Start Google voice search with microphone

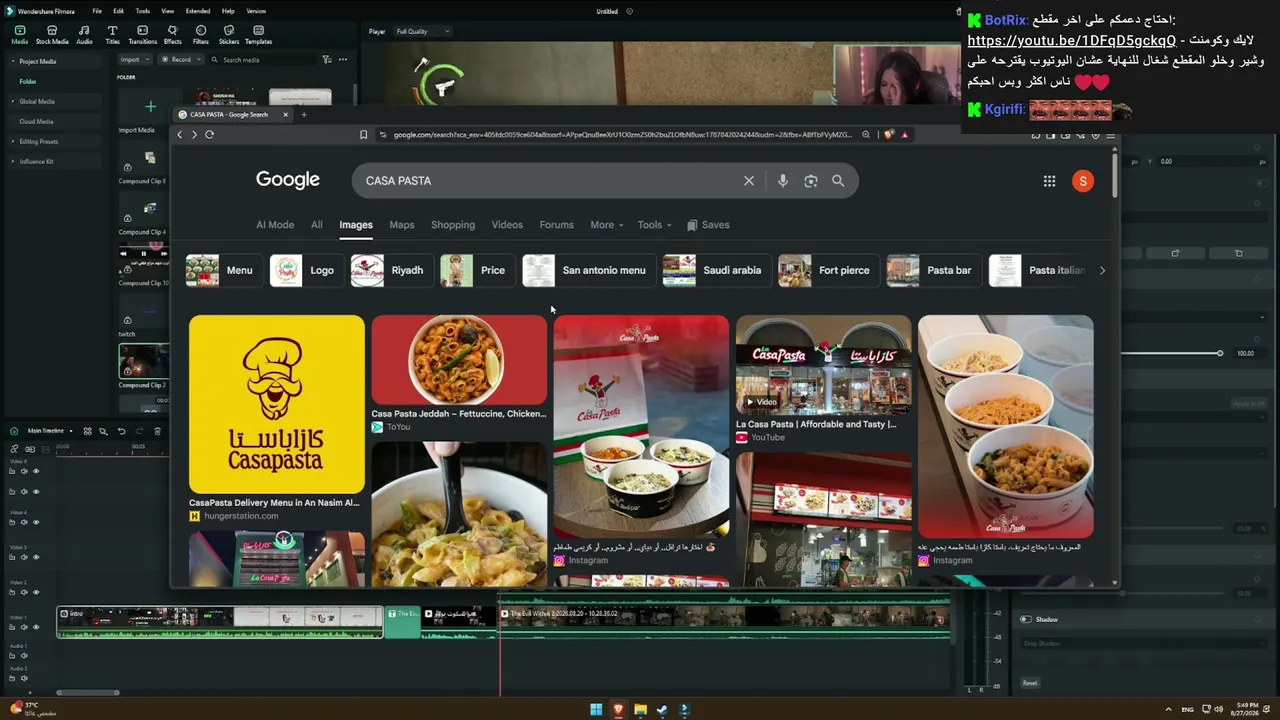click(x=783, y=181)
